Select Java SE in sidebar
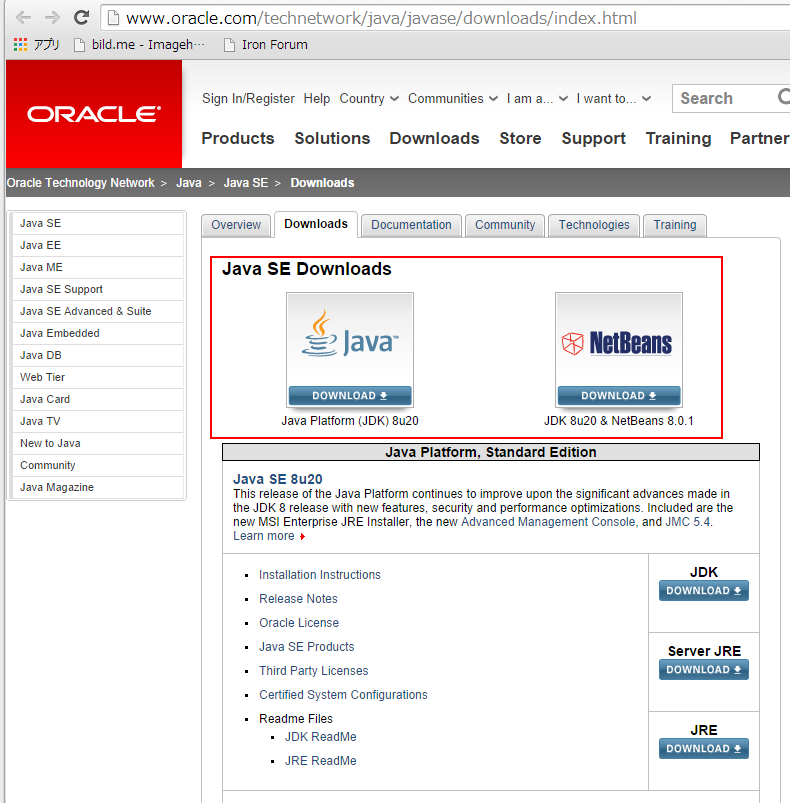The width and height of the screenshot is (790, 803). (97, 223)
